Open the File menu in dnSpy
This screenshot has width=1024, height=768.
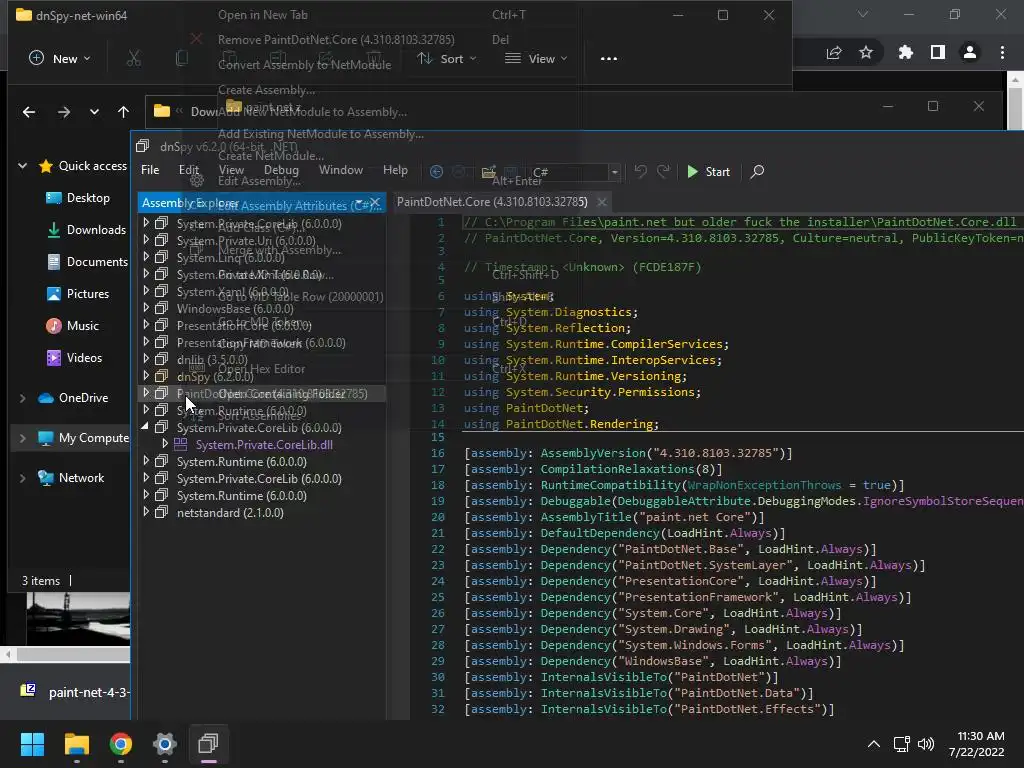150,170
